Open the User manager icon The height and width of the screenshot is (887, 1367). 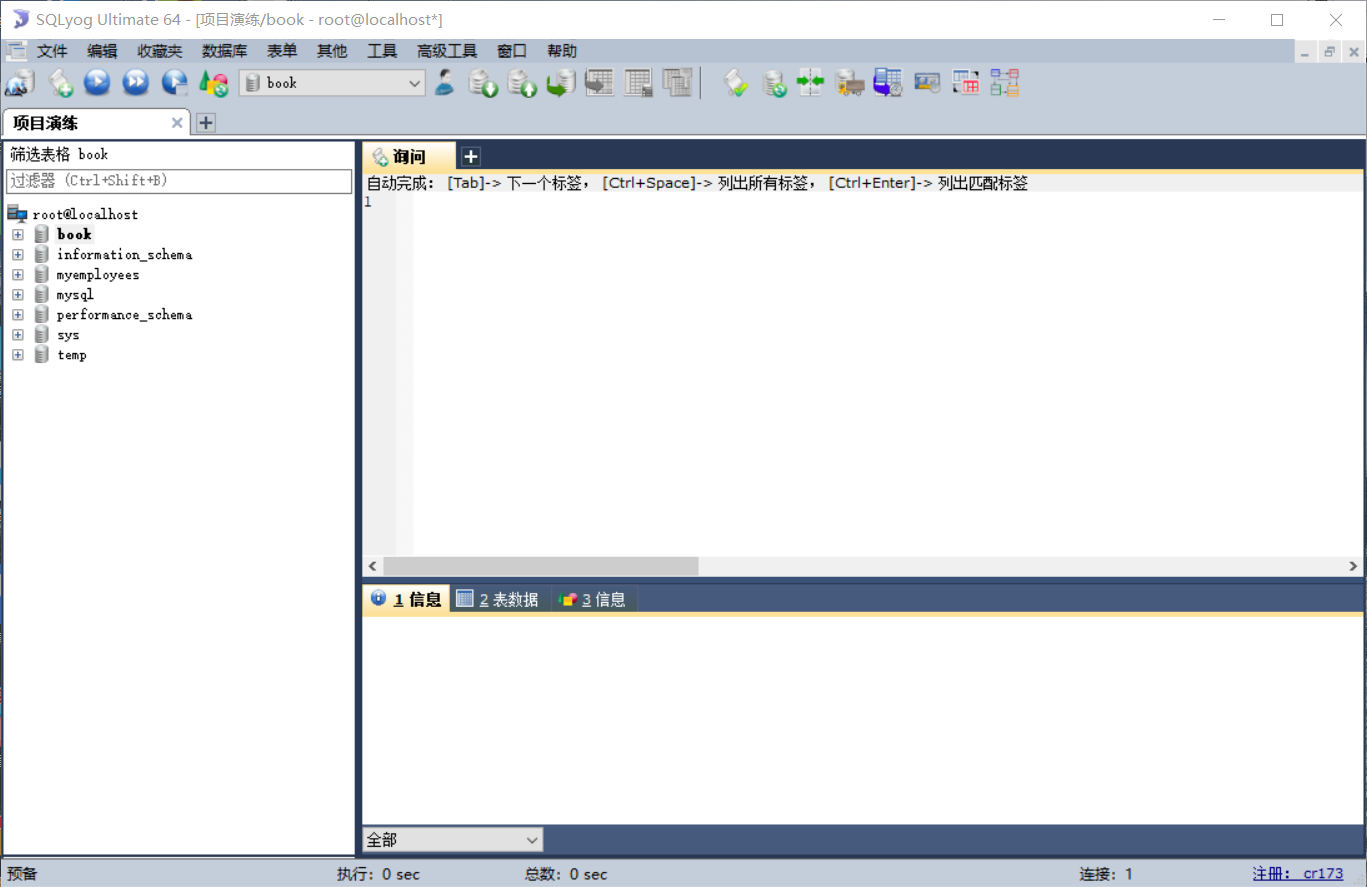(445, 83)
